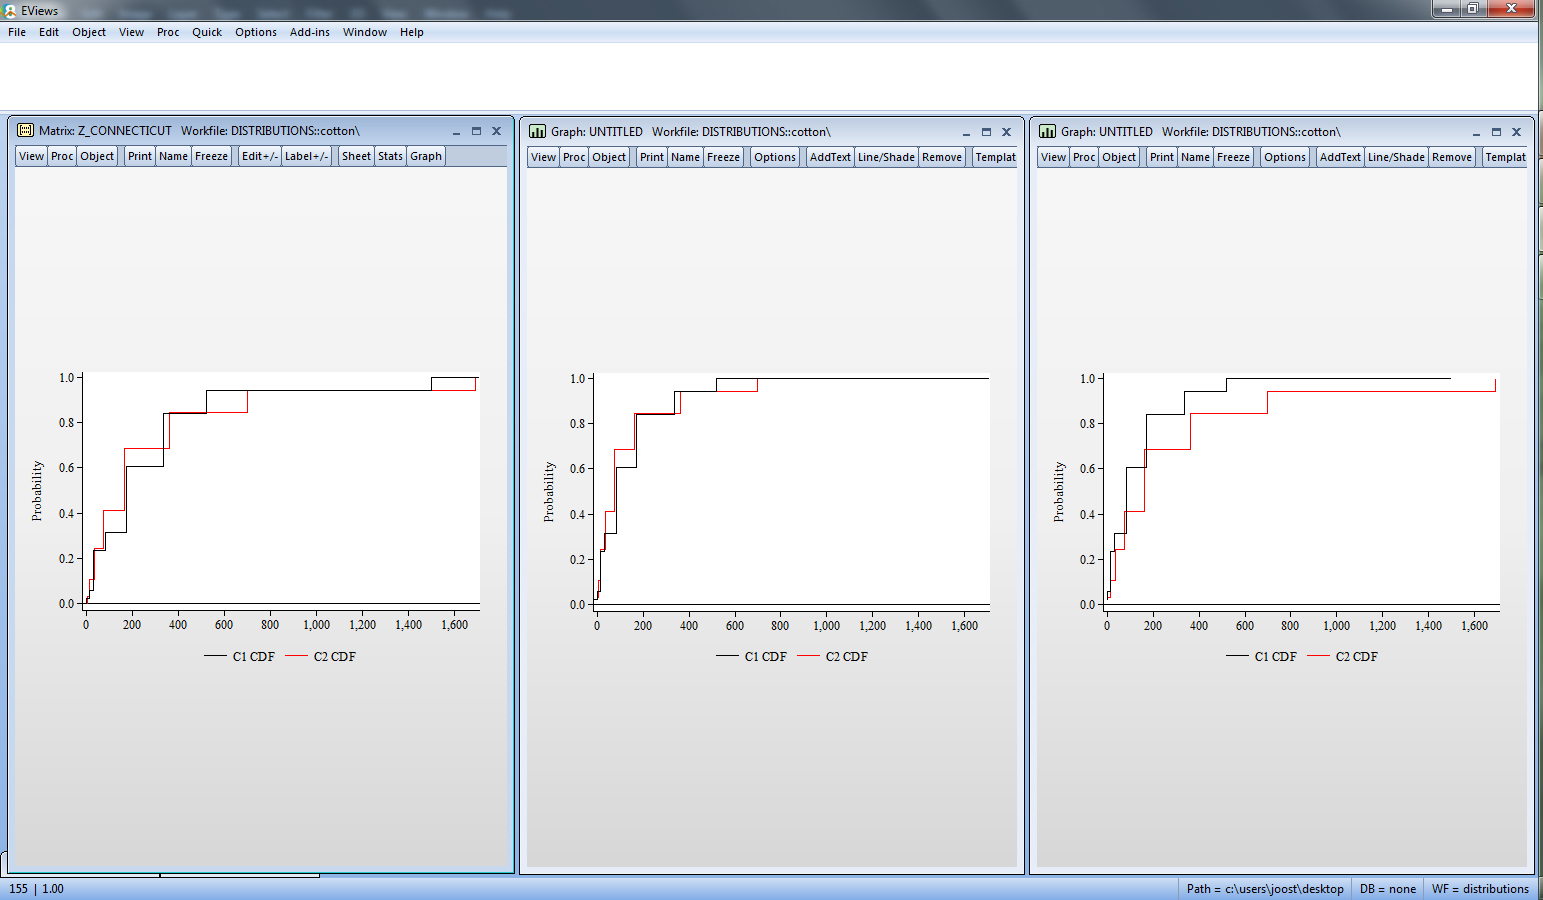Click Proc in the middle Graph window
The image size is (1543, 900).
(x=574, y=157)
